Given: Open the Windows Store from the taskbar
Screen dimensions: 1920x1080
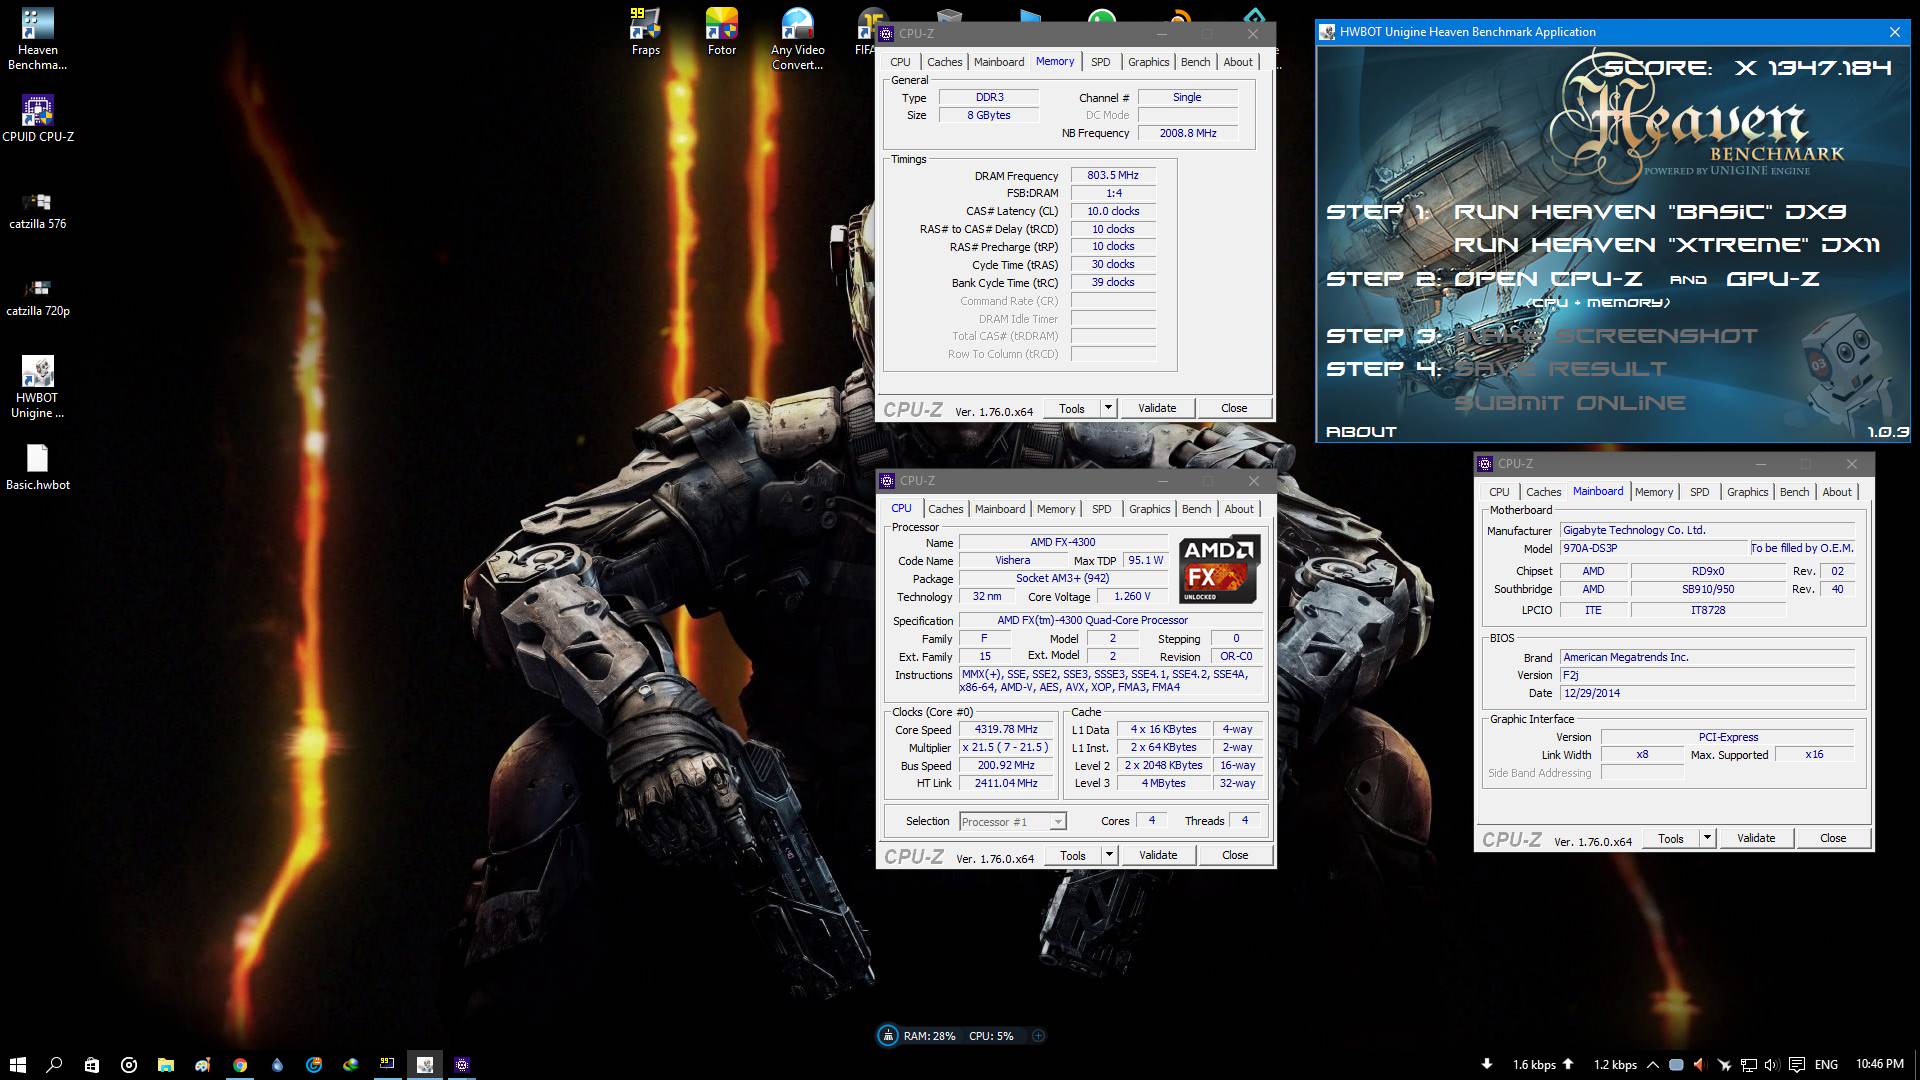Looking at the screenshot, I should pyautogui.click(x=91, y=1064).
